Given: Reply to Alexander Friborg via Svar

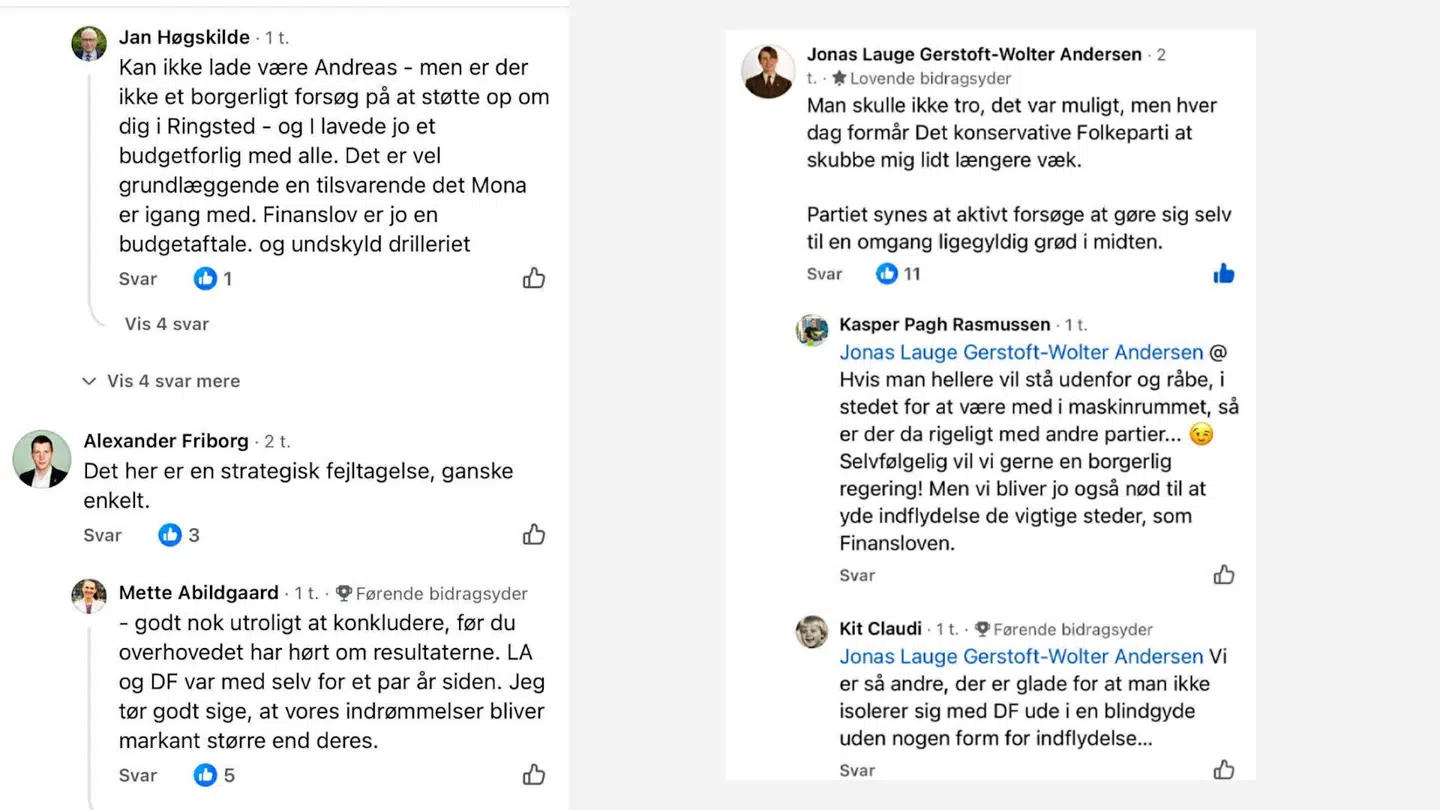Looking at the screenshot, I should 102,535.
